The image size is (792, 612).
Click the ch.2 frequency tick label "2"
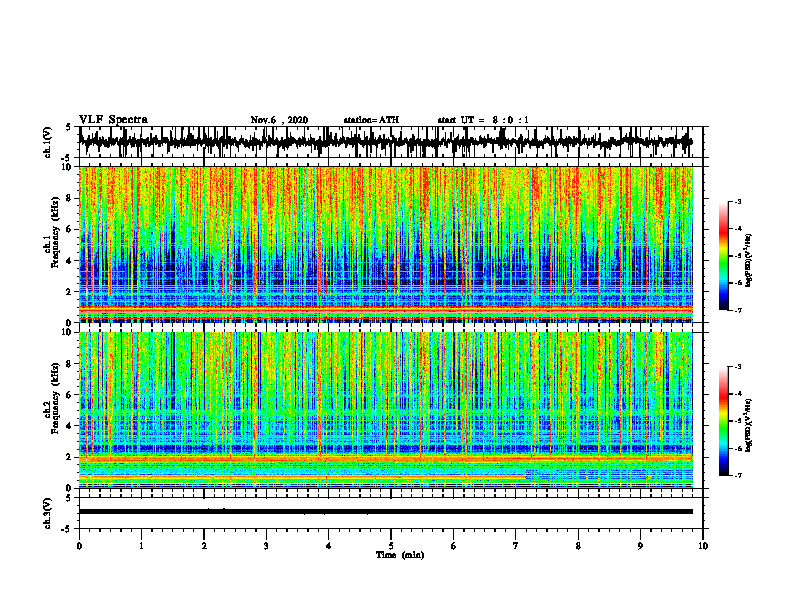pyautogui.click(x=69, y=457)
